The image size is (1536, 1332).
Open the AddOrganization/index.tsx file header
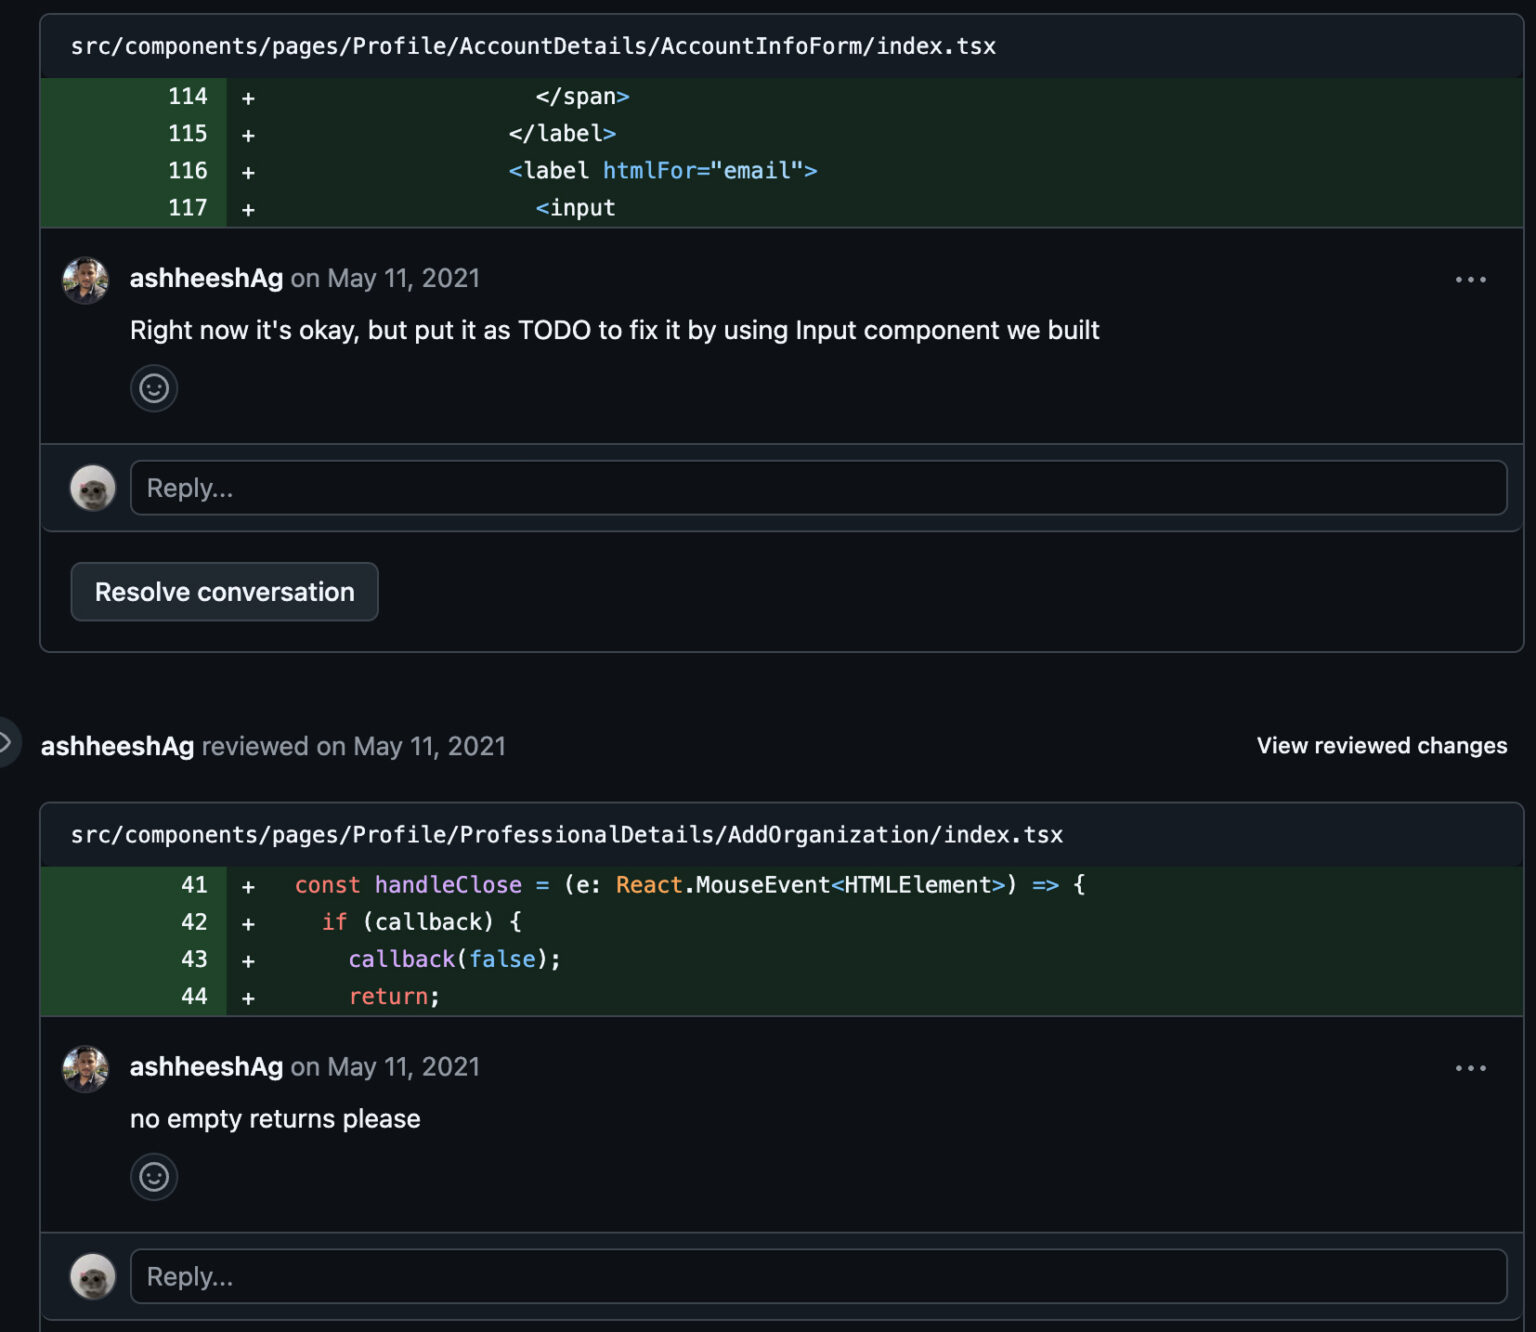click(x=567, y=835)
